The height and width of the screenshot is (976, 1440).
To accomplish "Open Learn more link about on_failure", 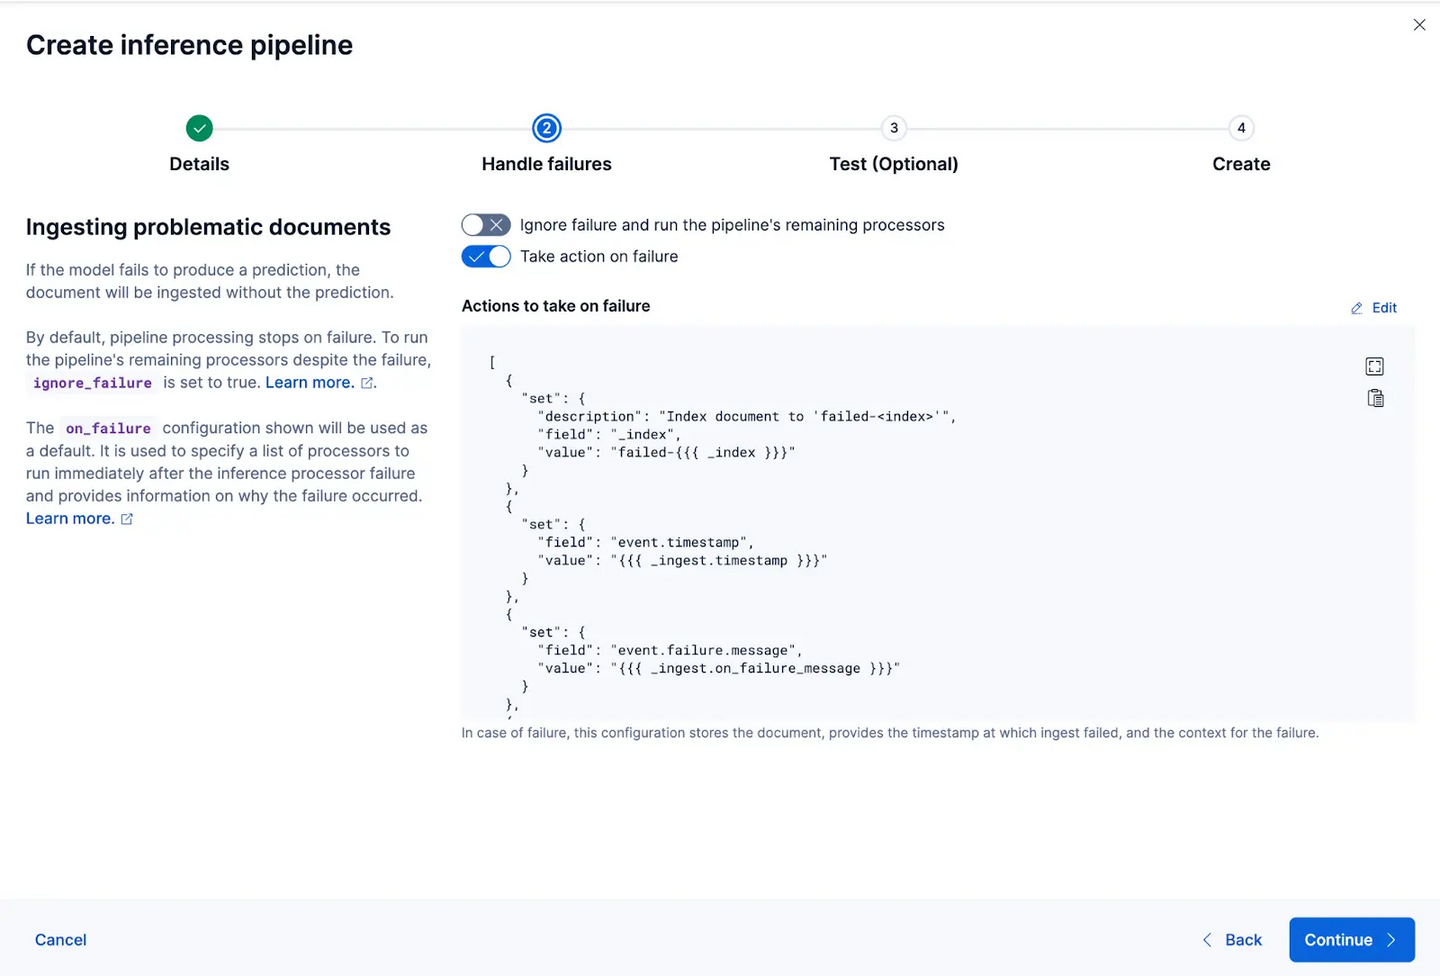I will 70,518.
